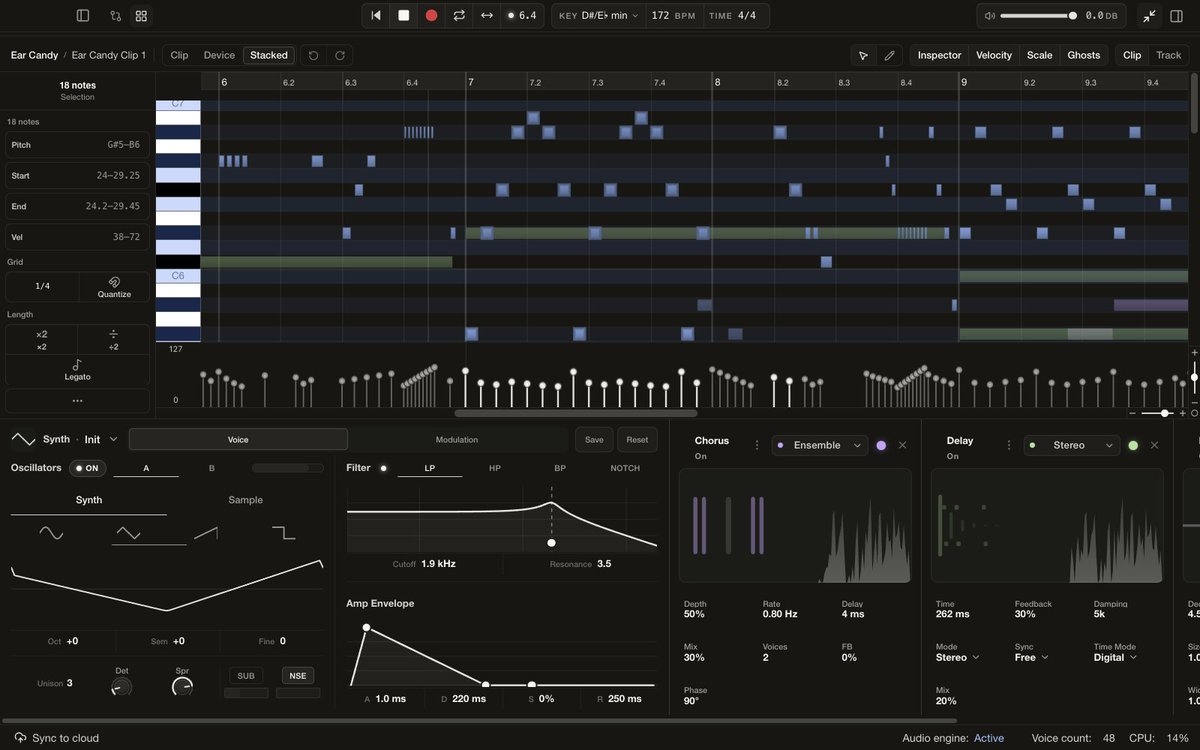The image size is (1200, 750).
Task: Open the Init preset dropdown
Action: click(101, 439)
